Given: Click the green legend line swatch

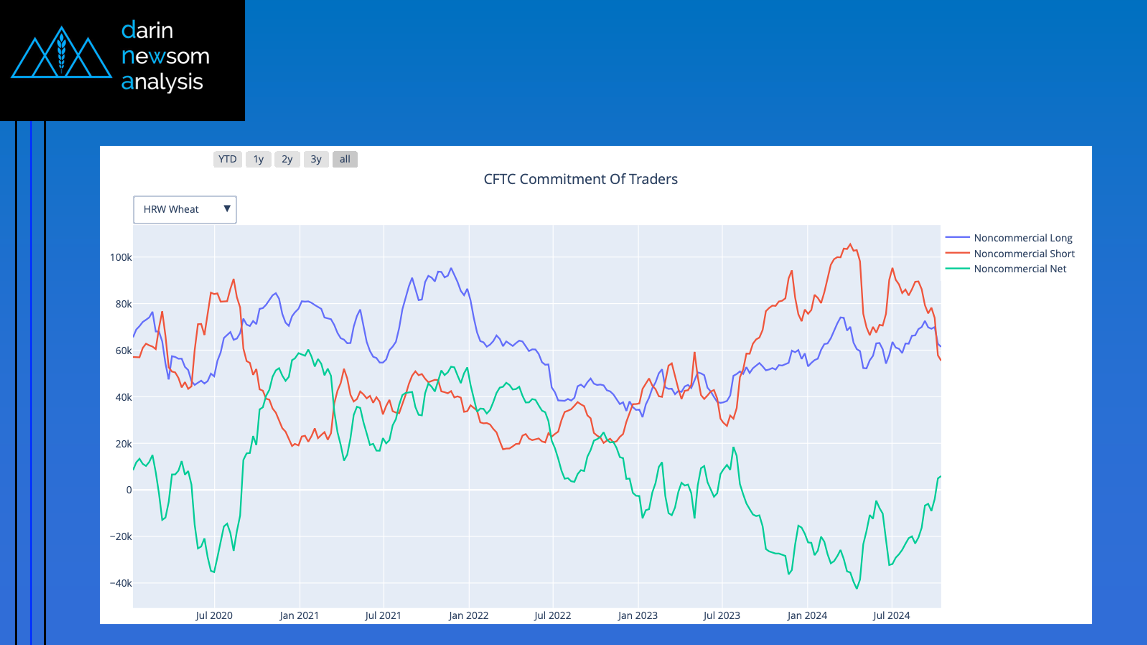Looking at the screenshot, I should (x=957, y=269).
